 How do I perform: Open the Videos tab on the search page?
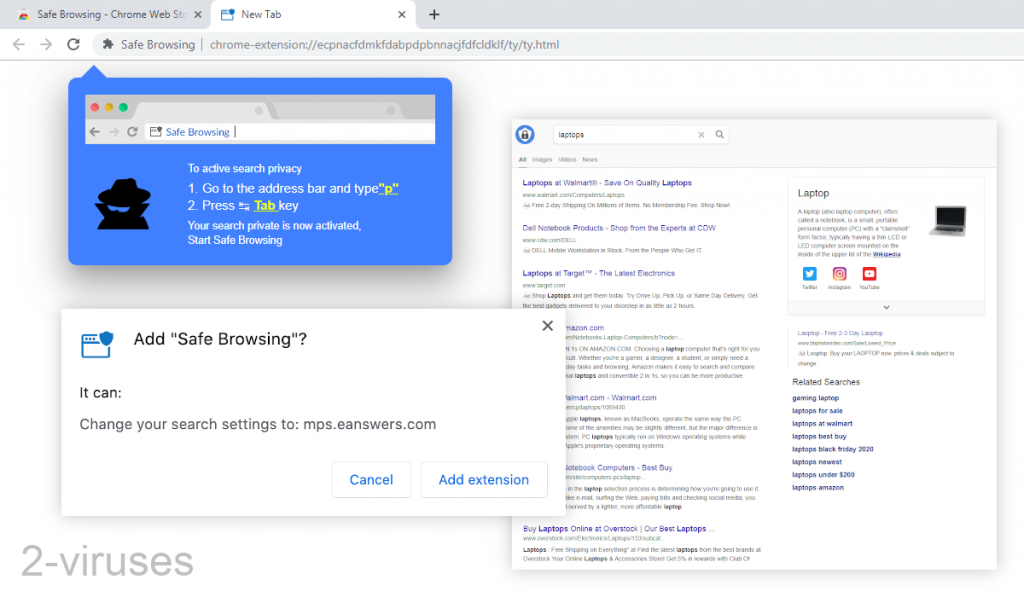pyautogui.click(x=567, y=159)
